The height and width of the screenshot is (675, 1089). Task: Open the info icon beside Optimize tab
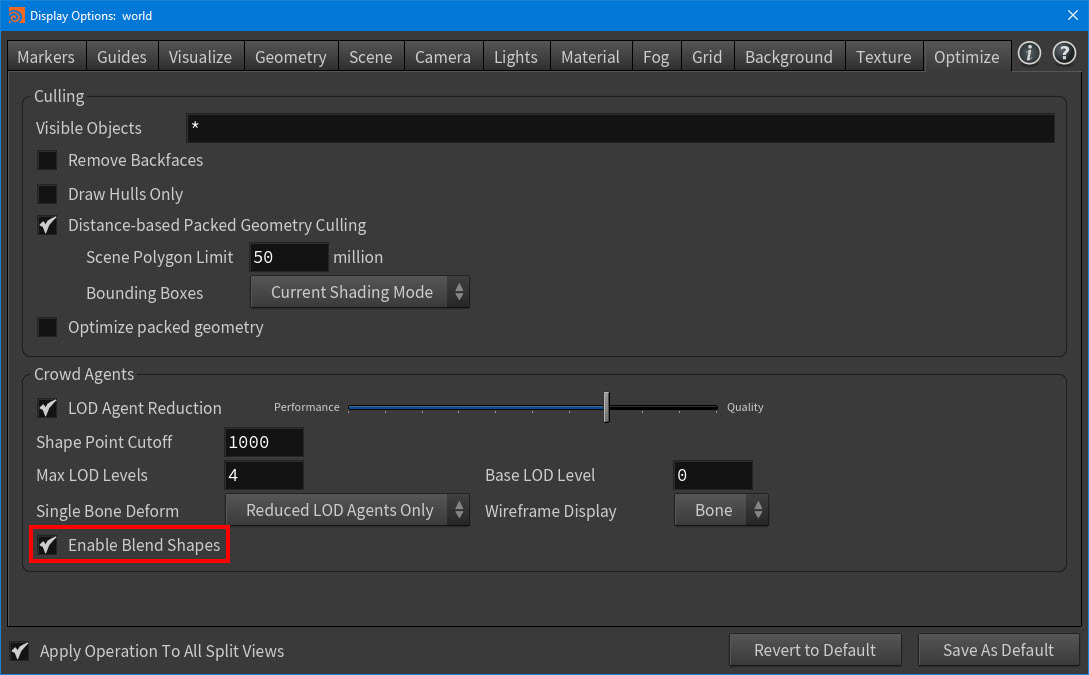[x=1029, y=53]
